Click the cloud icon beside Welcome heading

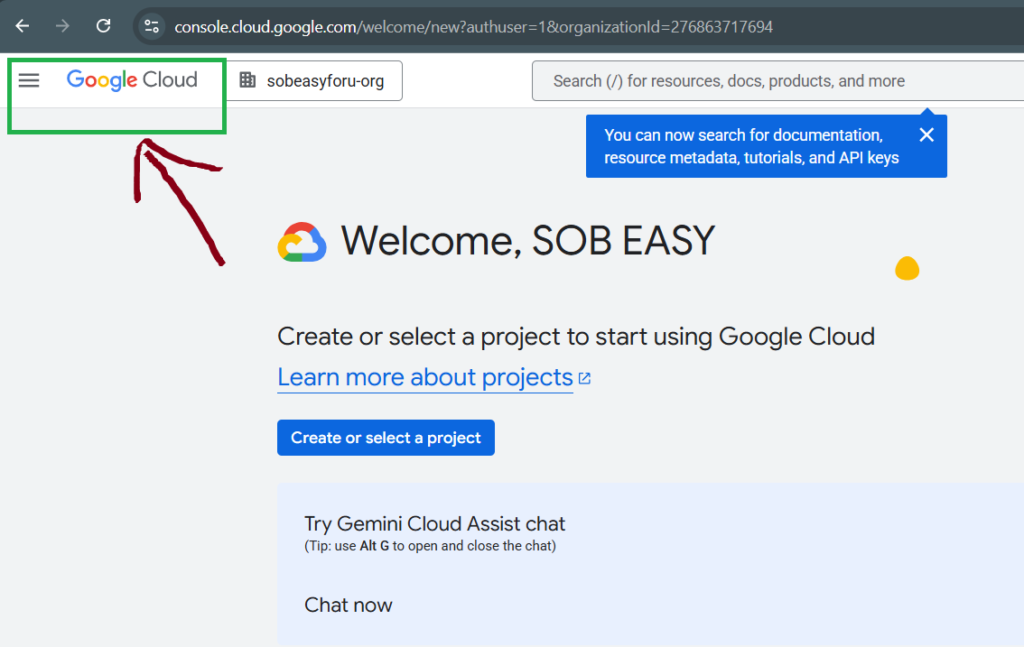click(302, 242)
